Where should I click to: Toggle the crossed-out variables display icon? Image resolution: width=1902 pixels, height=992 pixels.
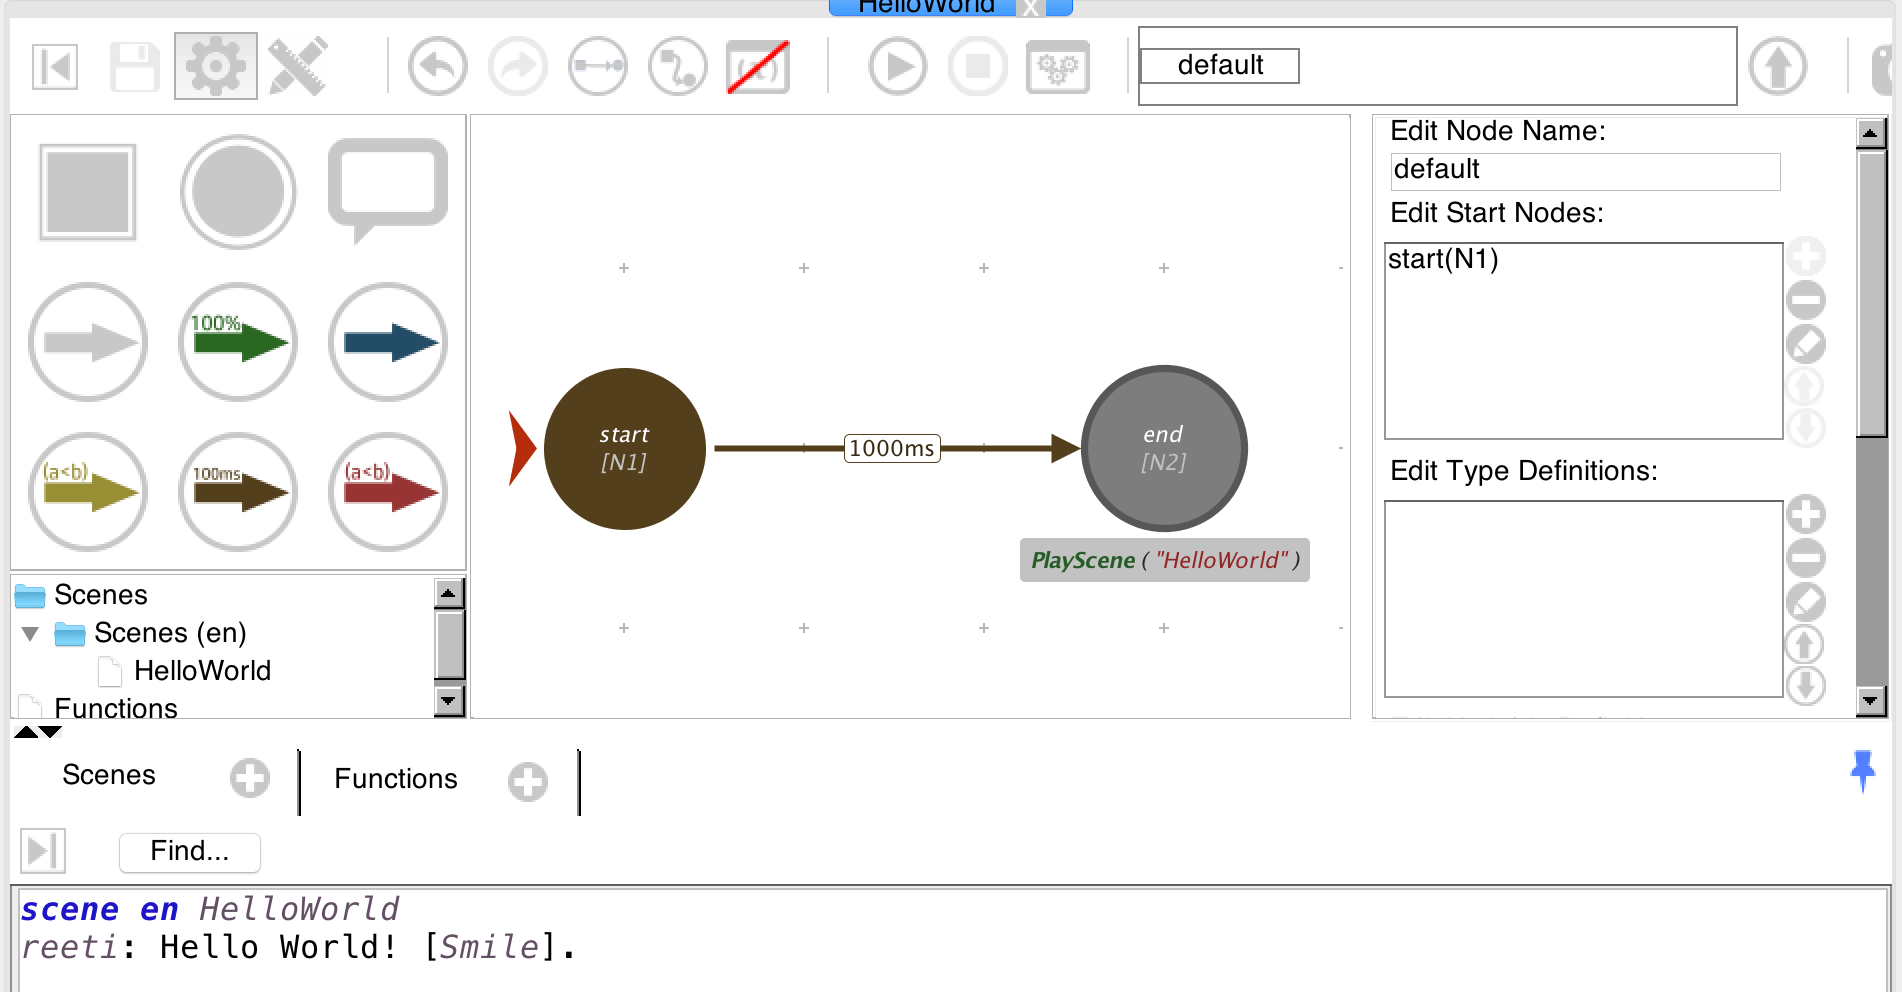pyautogui.click(x=758, y=67)
